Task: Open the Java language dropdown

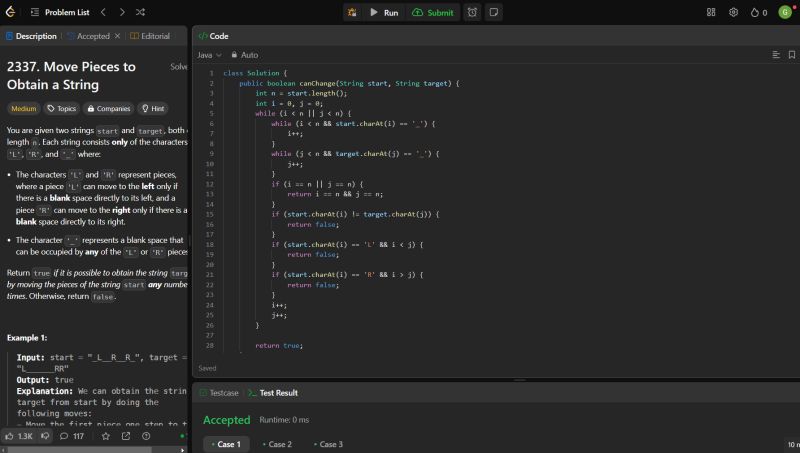Action: click(x=209, y=55)
